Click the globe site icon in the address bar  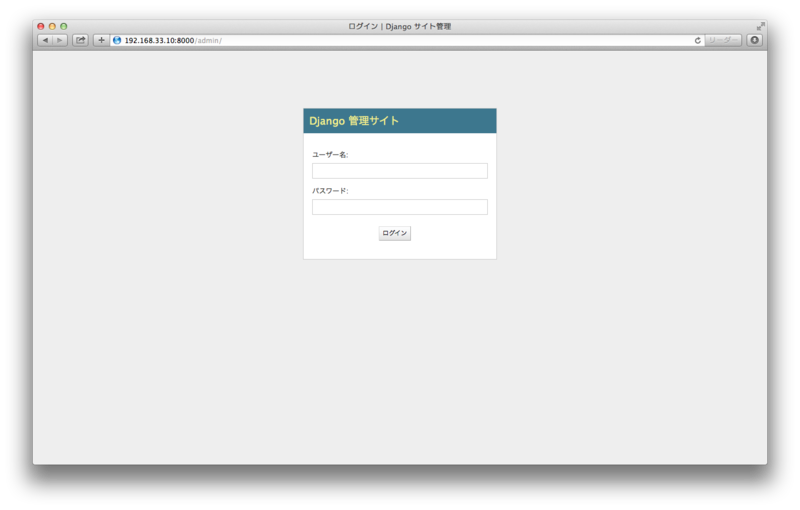tap(117, 40)
